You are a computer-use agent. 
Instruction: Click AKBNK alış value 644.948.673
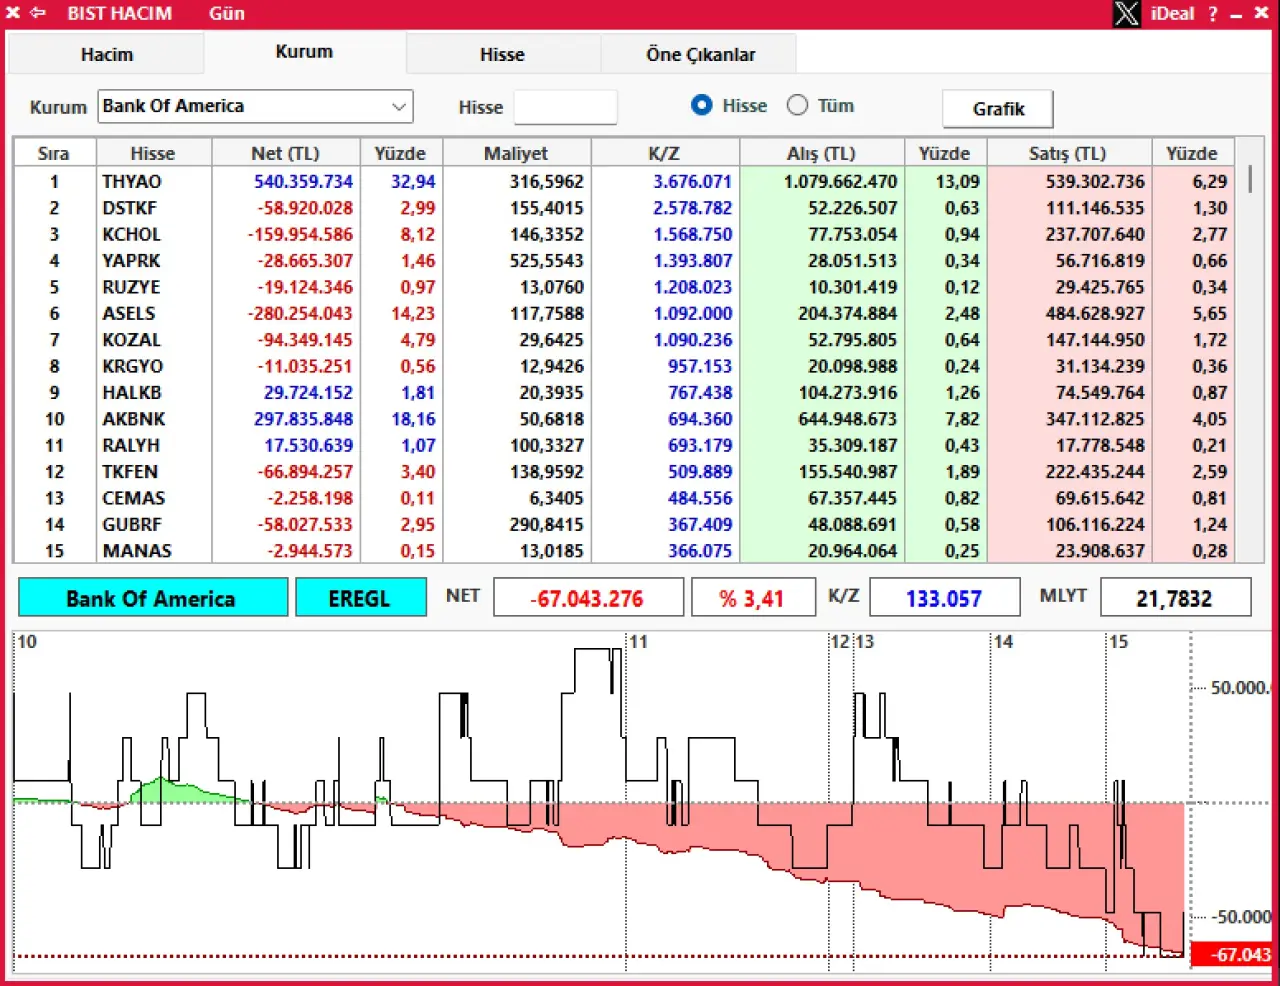(x=847, y=419)
